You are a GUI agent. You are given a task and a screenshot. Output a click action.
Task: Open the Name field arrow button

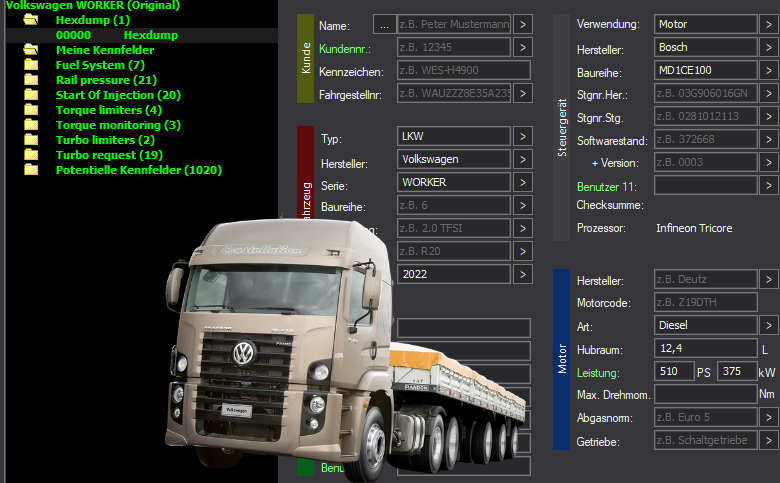(523, 24)
